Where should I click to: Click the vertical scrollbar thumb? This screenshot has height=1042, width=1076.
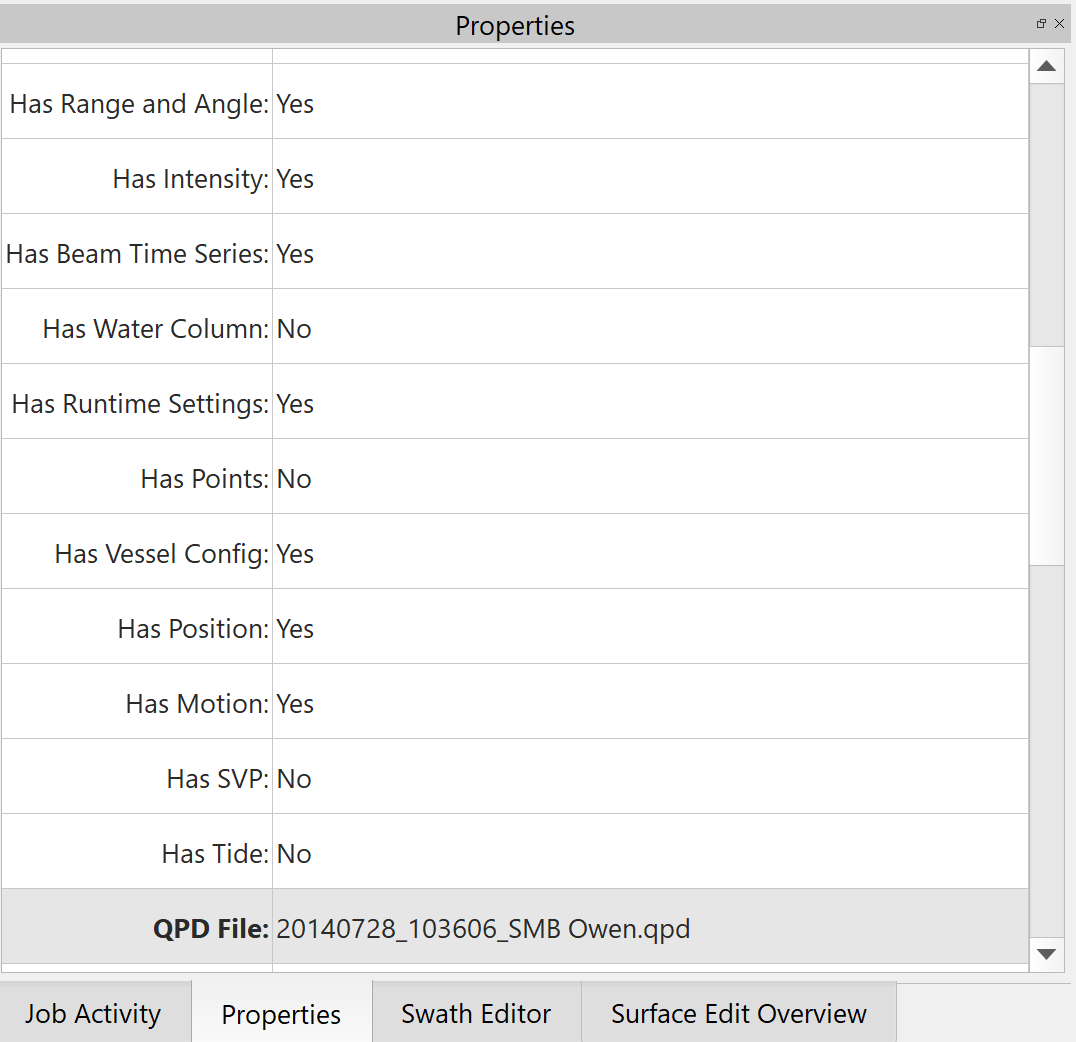[x=1046, y=455]
